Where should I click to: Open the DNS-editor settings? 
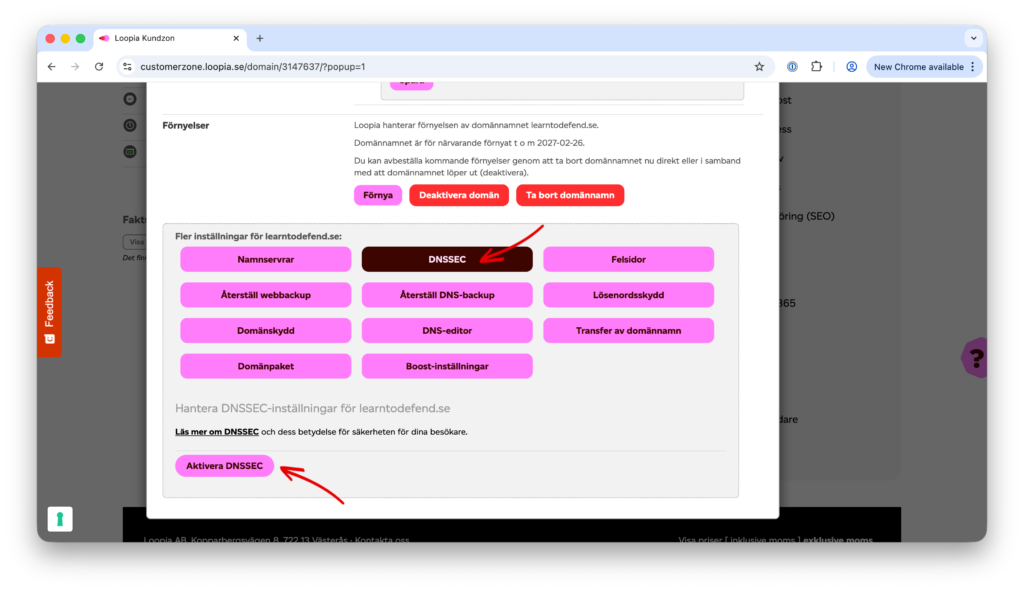pyautogui.click(x=446, y=330)
